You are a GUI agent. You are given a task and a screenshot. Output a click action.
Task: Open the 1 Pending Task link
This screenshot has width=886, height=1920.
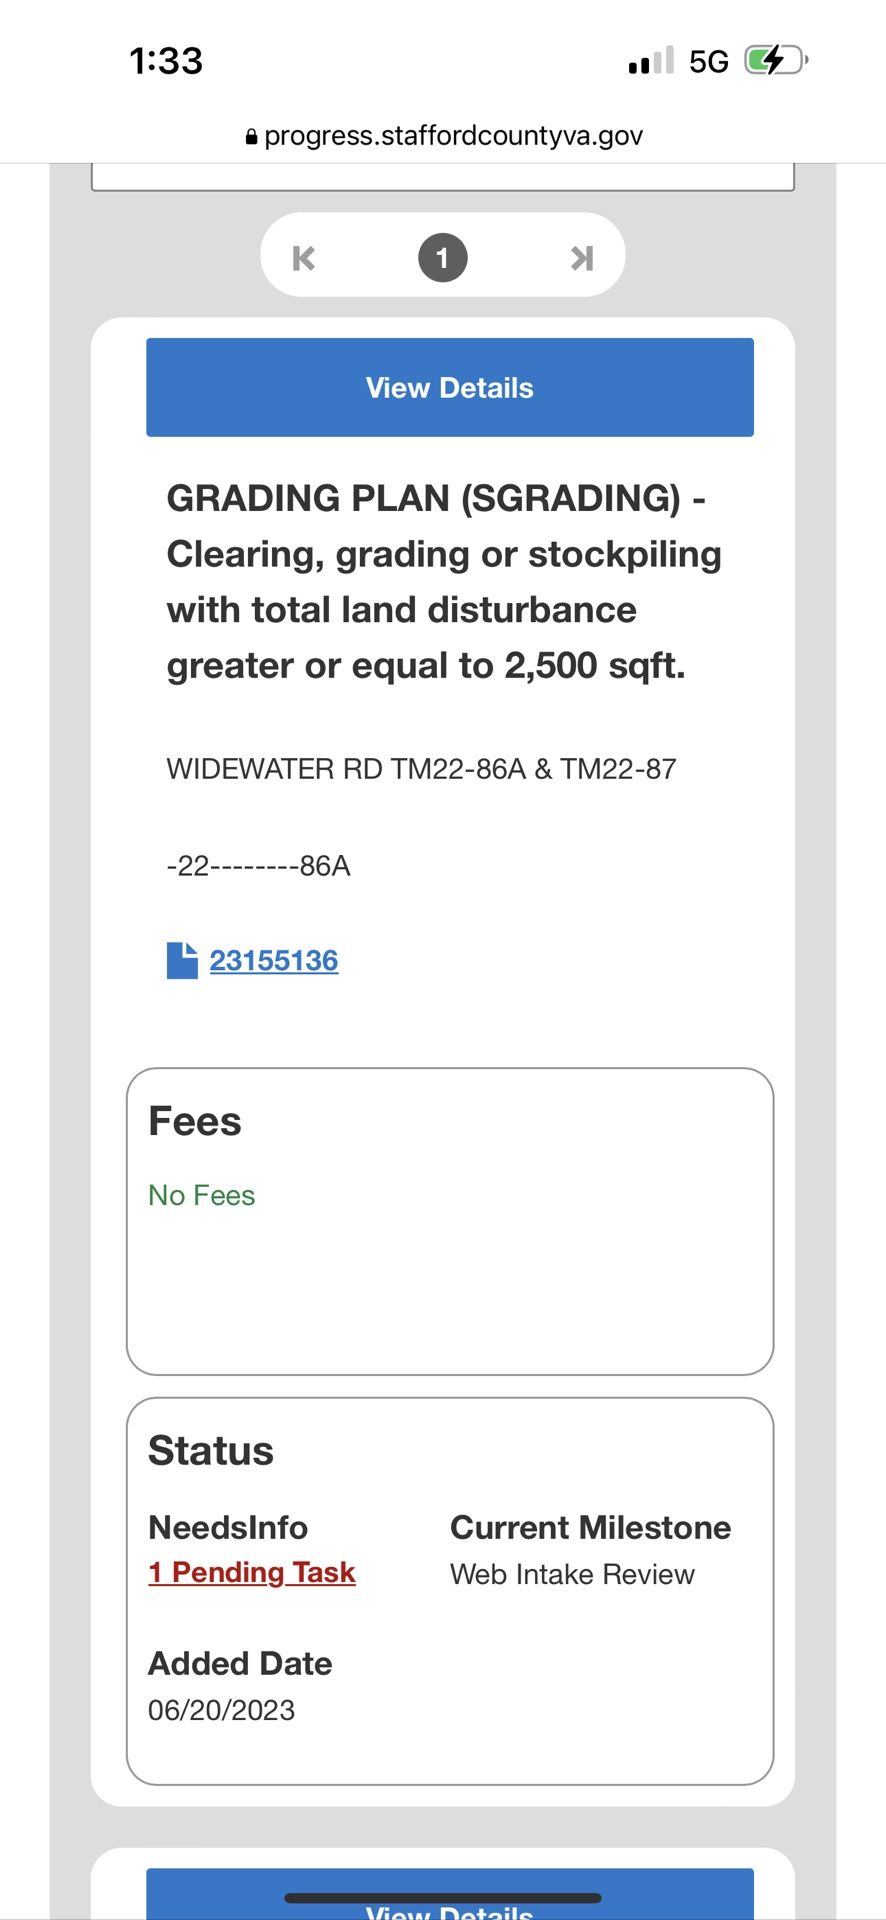click(252, 1573)
